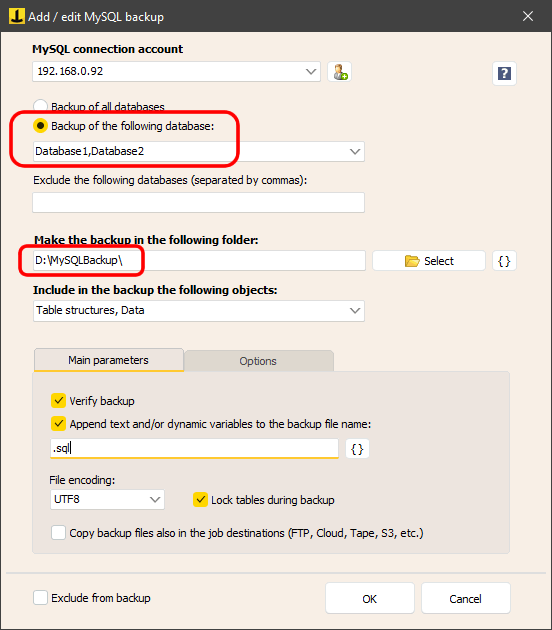Expand the Table structures, Data dropdown
The image size is (552, 630).
pos(355,311)
